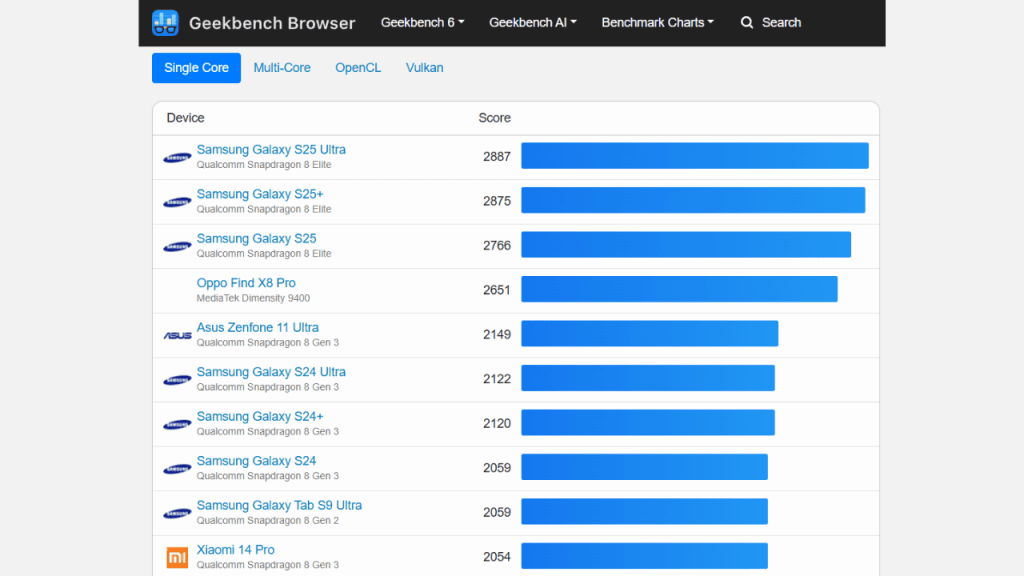Click Samsung logo beside Galaxy S24+
Screen dimensions: 1024x576
pyautogui.click(x=177, y=424)
